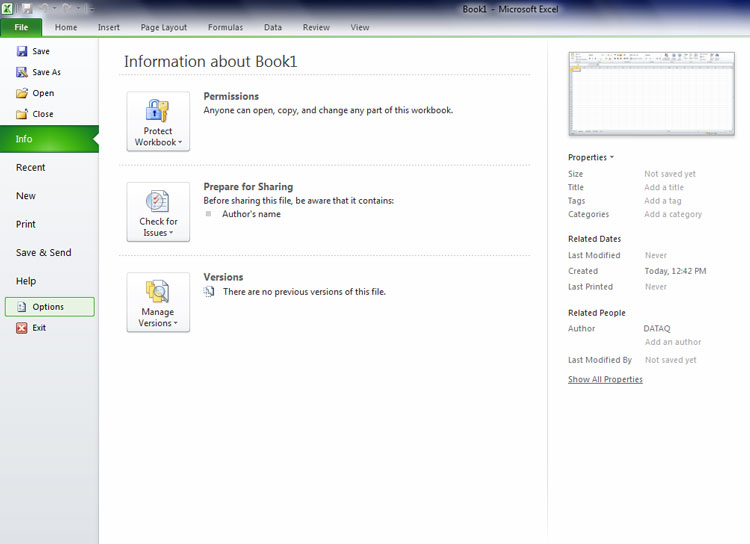This screenshot has width=750, height=544.
Task: Open the File tab
Action: pyautogui.click(x=21, y=27)
